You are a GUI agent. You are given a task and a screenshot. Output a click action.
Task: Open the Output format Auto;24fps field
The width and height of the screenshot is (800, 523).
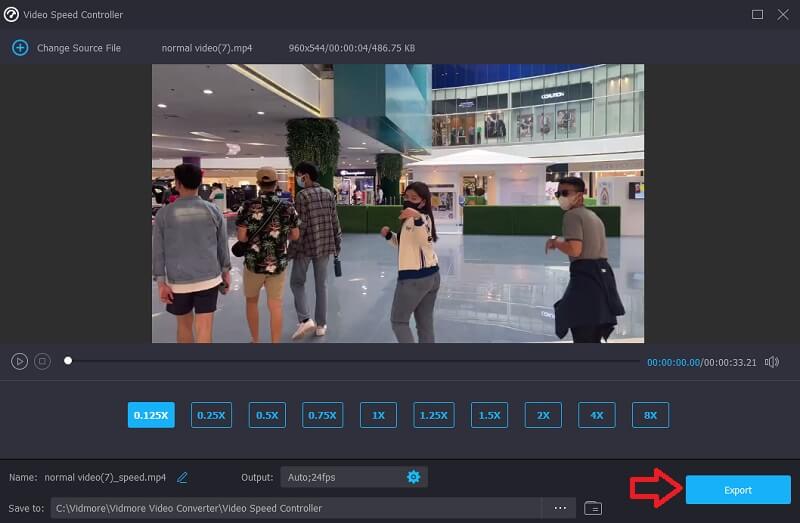tap(340, 477)
